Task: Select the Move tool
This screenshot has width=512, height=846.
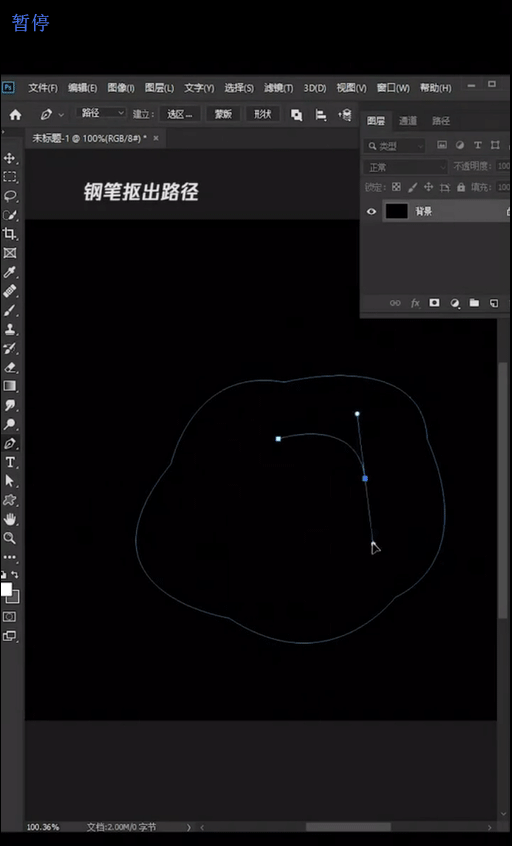Action: 9,158
